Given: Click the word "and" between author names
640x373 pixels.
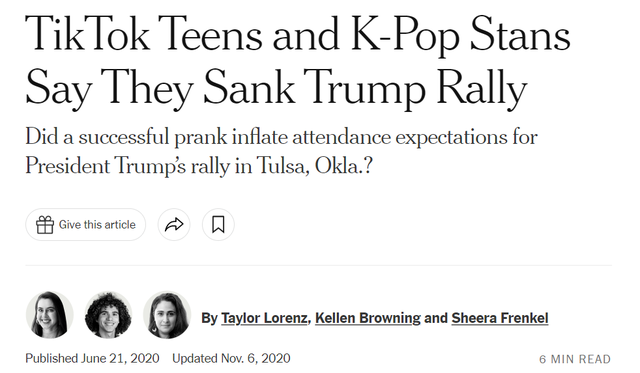Looking at the screenshot, I should [436, 318].
